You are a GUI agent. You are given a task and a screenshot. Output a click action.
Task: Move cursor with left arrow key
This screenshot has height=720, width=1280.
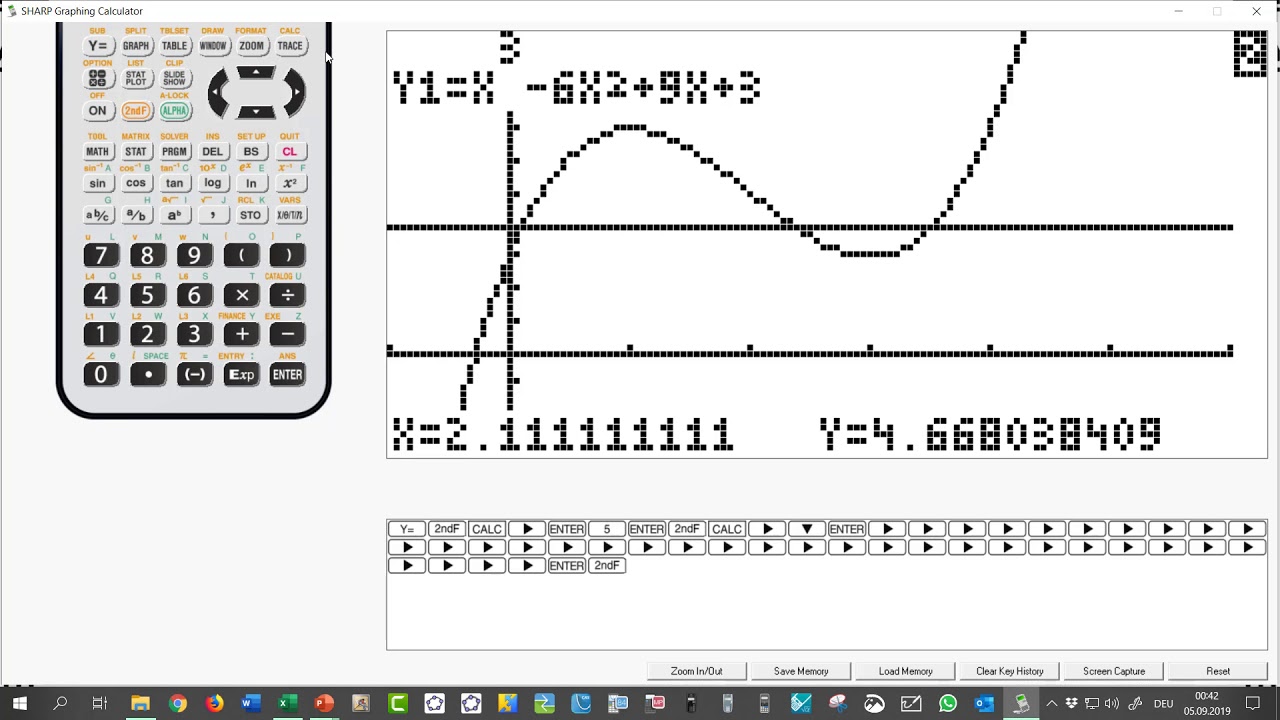(x=216, y=93)
